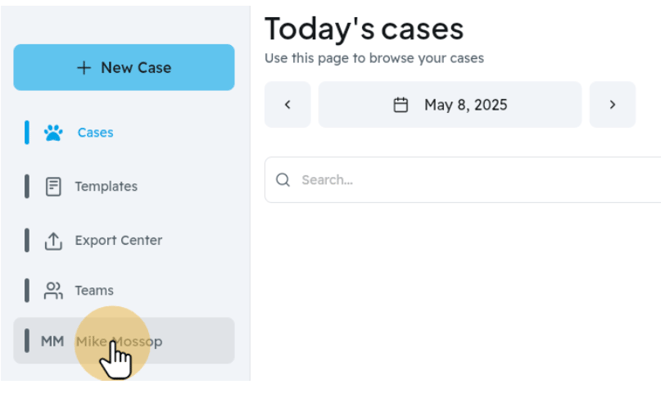Navigate to Export Center
The width and height of the screenshot is (670, 407).
pos(124,241)
